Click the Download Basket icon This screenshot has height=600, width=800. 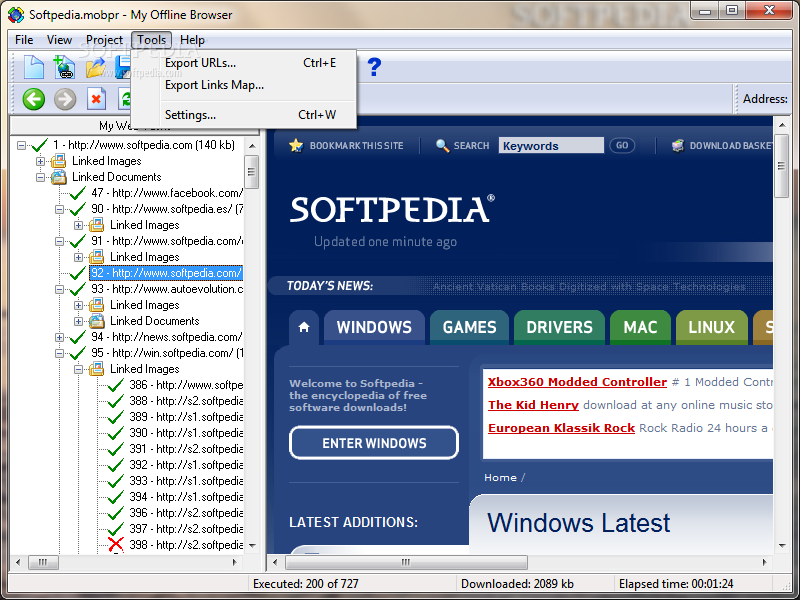coord(678,145)
